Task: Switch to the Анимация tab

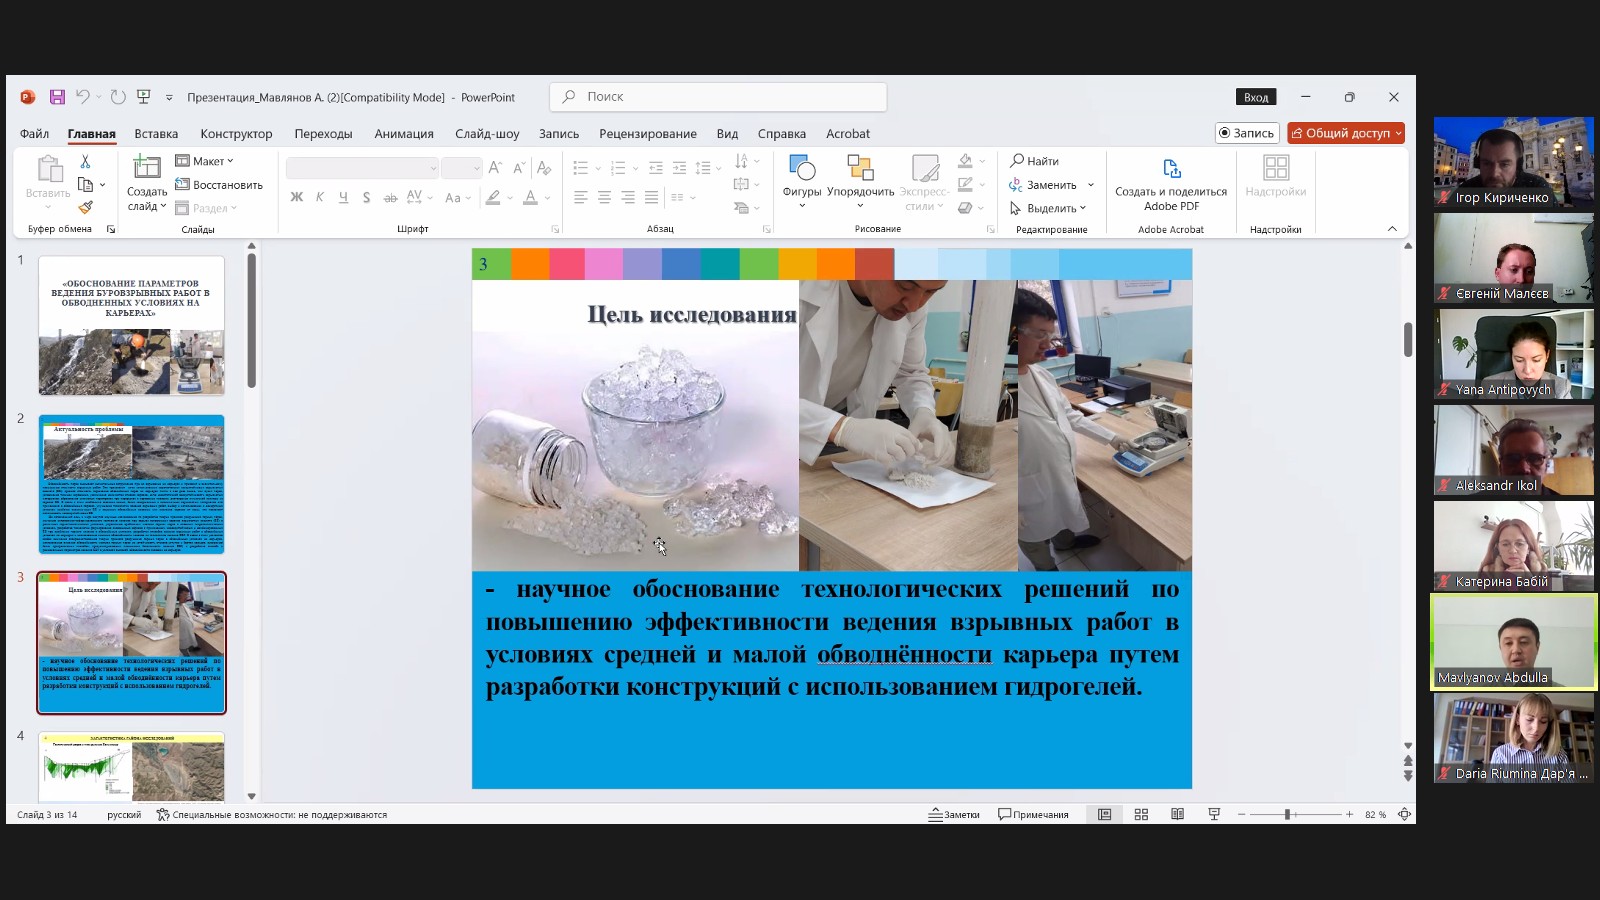Action: click(x=404, y=134)
